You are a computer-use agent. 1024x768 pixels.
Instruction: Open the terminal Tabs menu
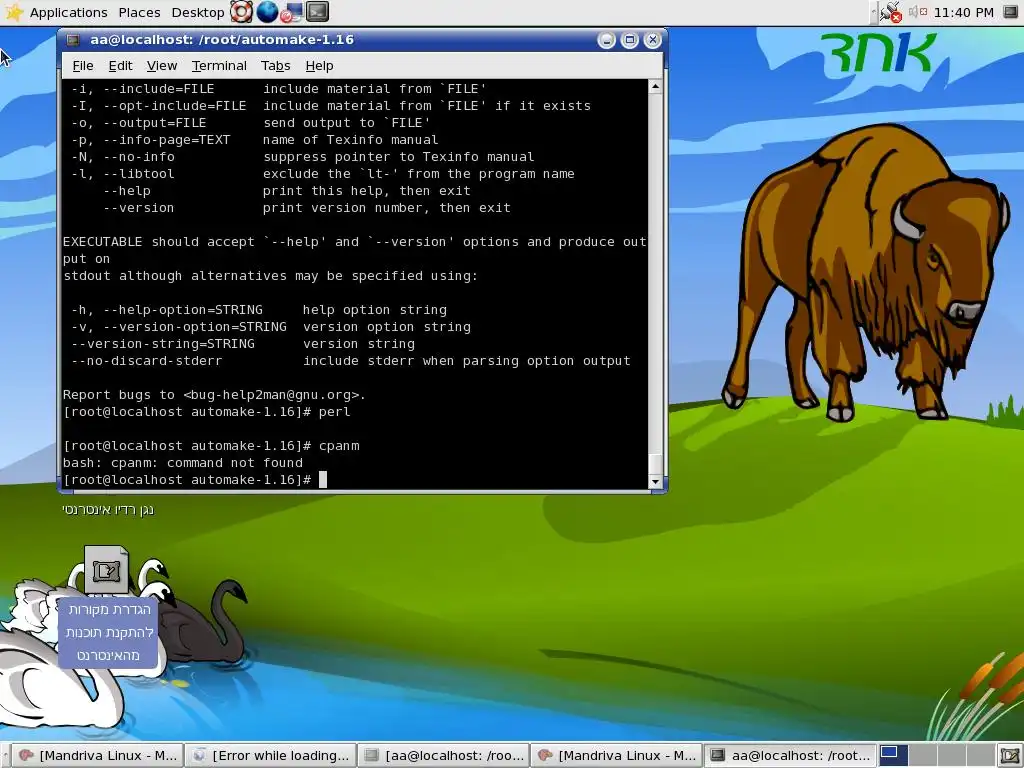(275, 65)
